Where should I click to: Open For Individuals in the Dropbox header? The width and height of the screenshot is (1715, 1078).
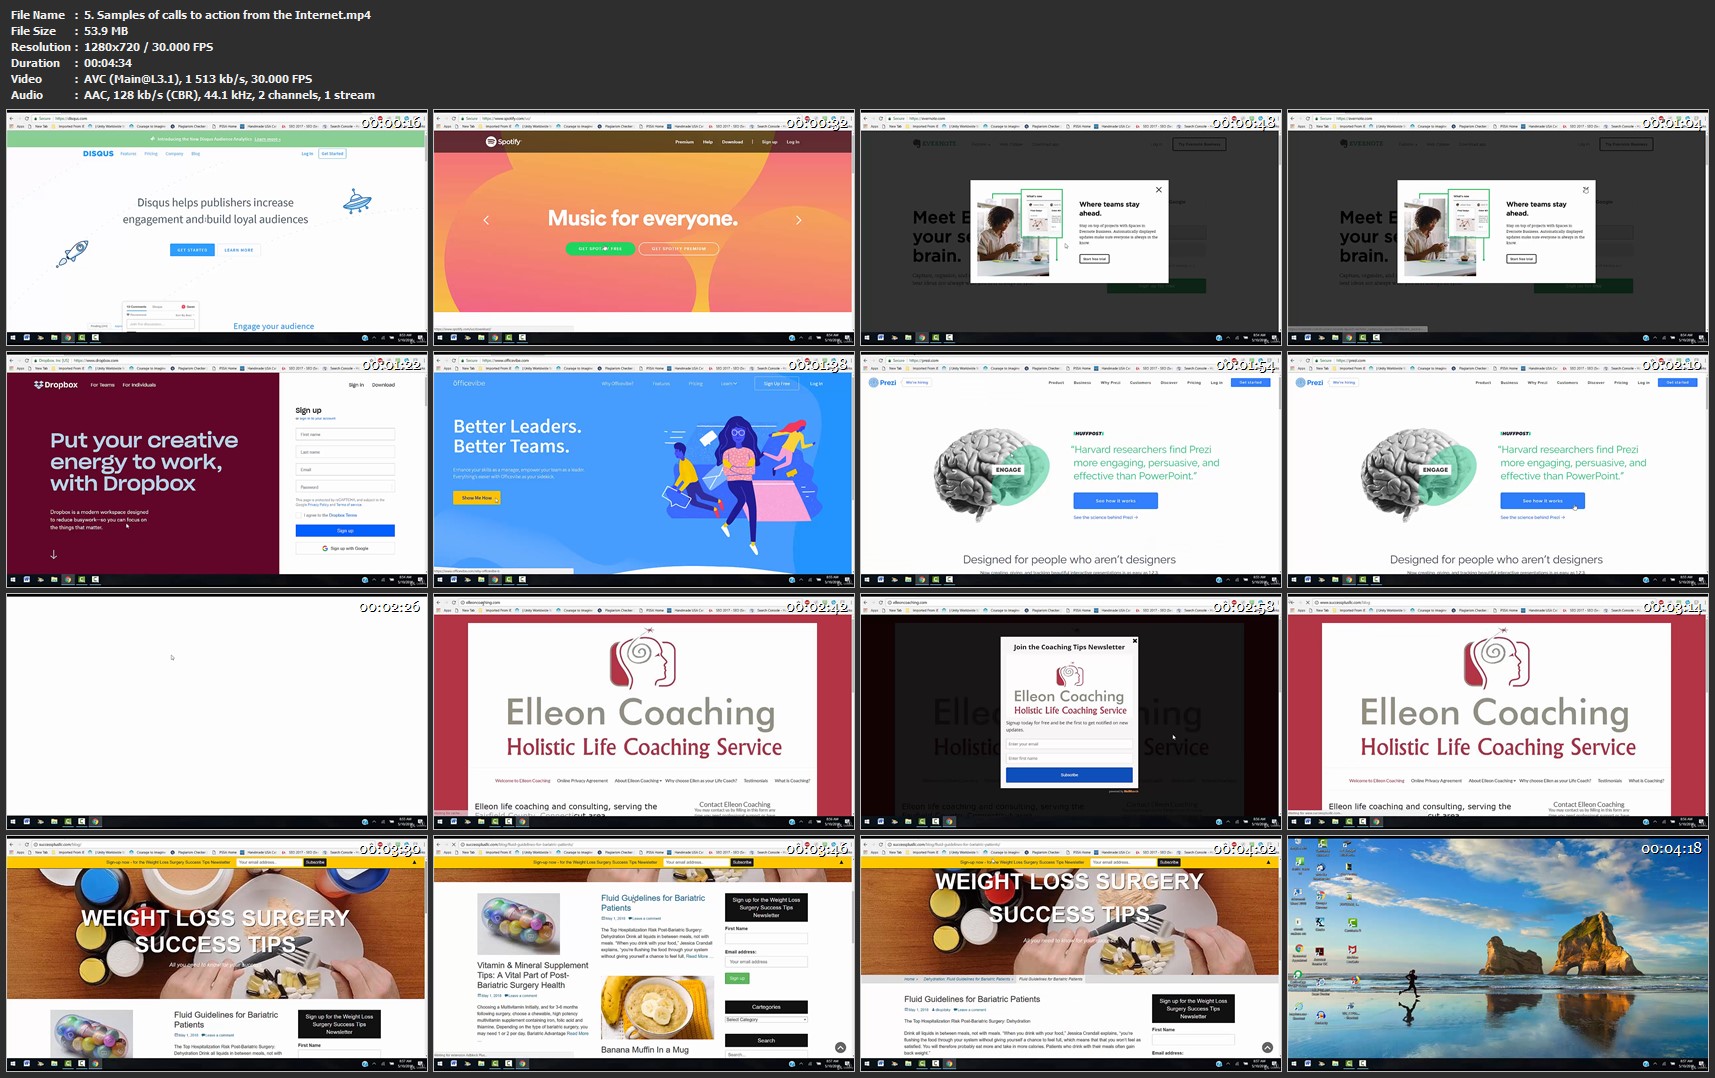[x=139, y=385]
